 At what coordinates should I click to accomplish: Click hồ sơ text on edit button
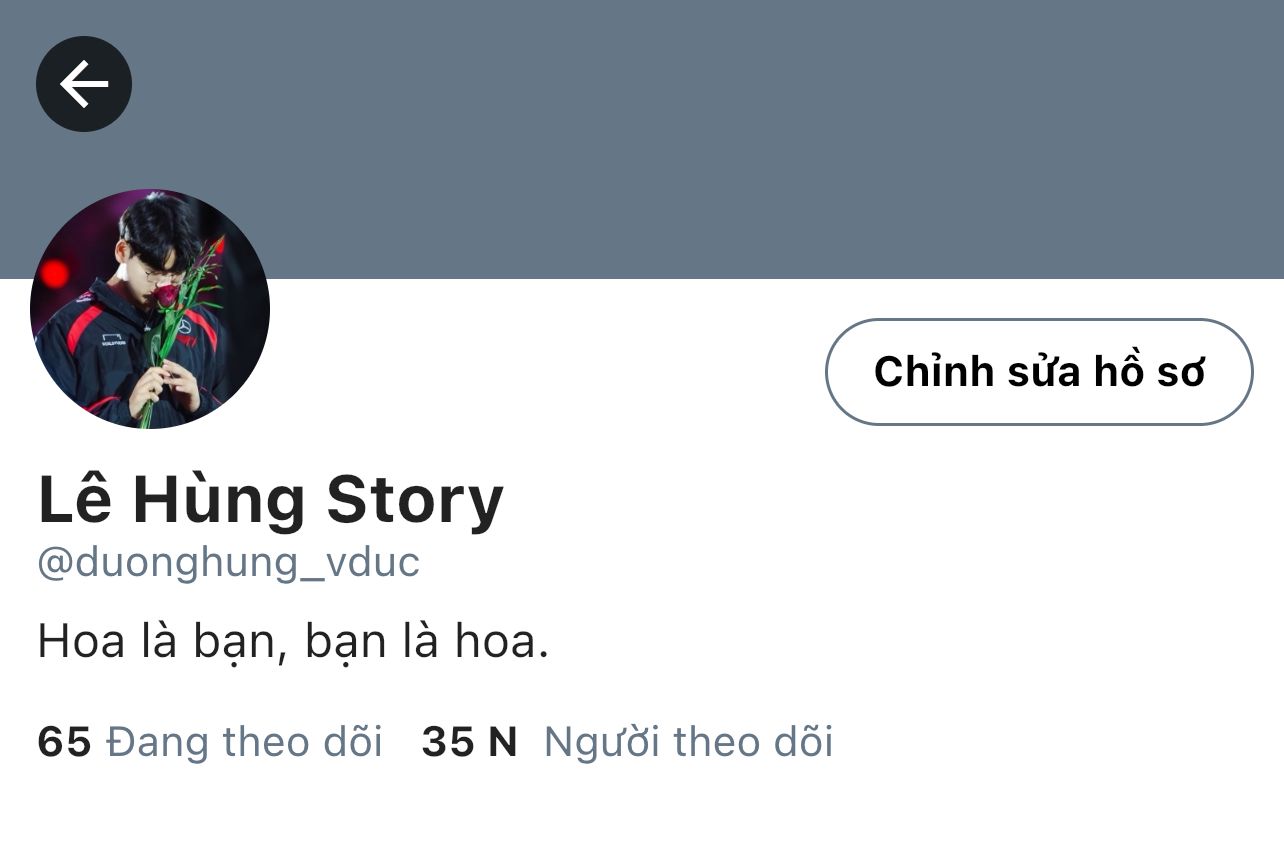pos(1145,371)
